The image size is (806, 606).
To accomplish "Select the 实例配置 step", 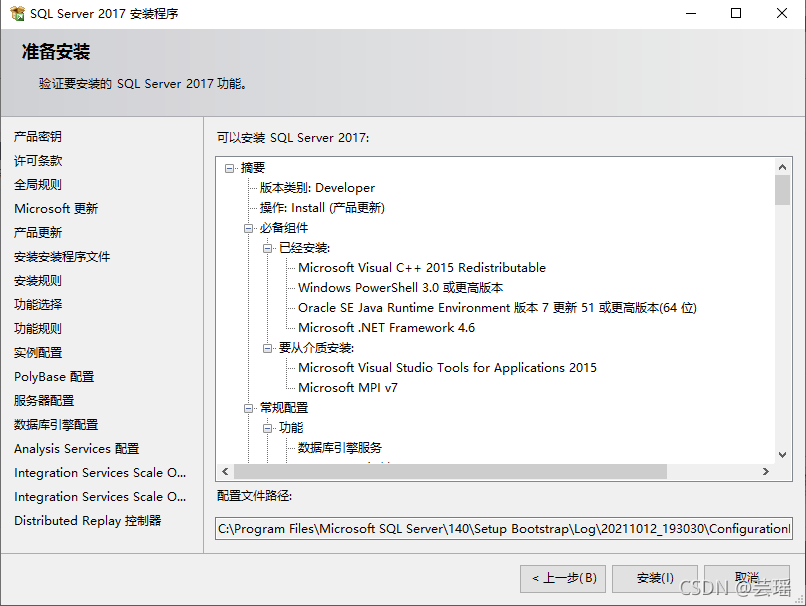I will click(38, 353).
